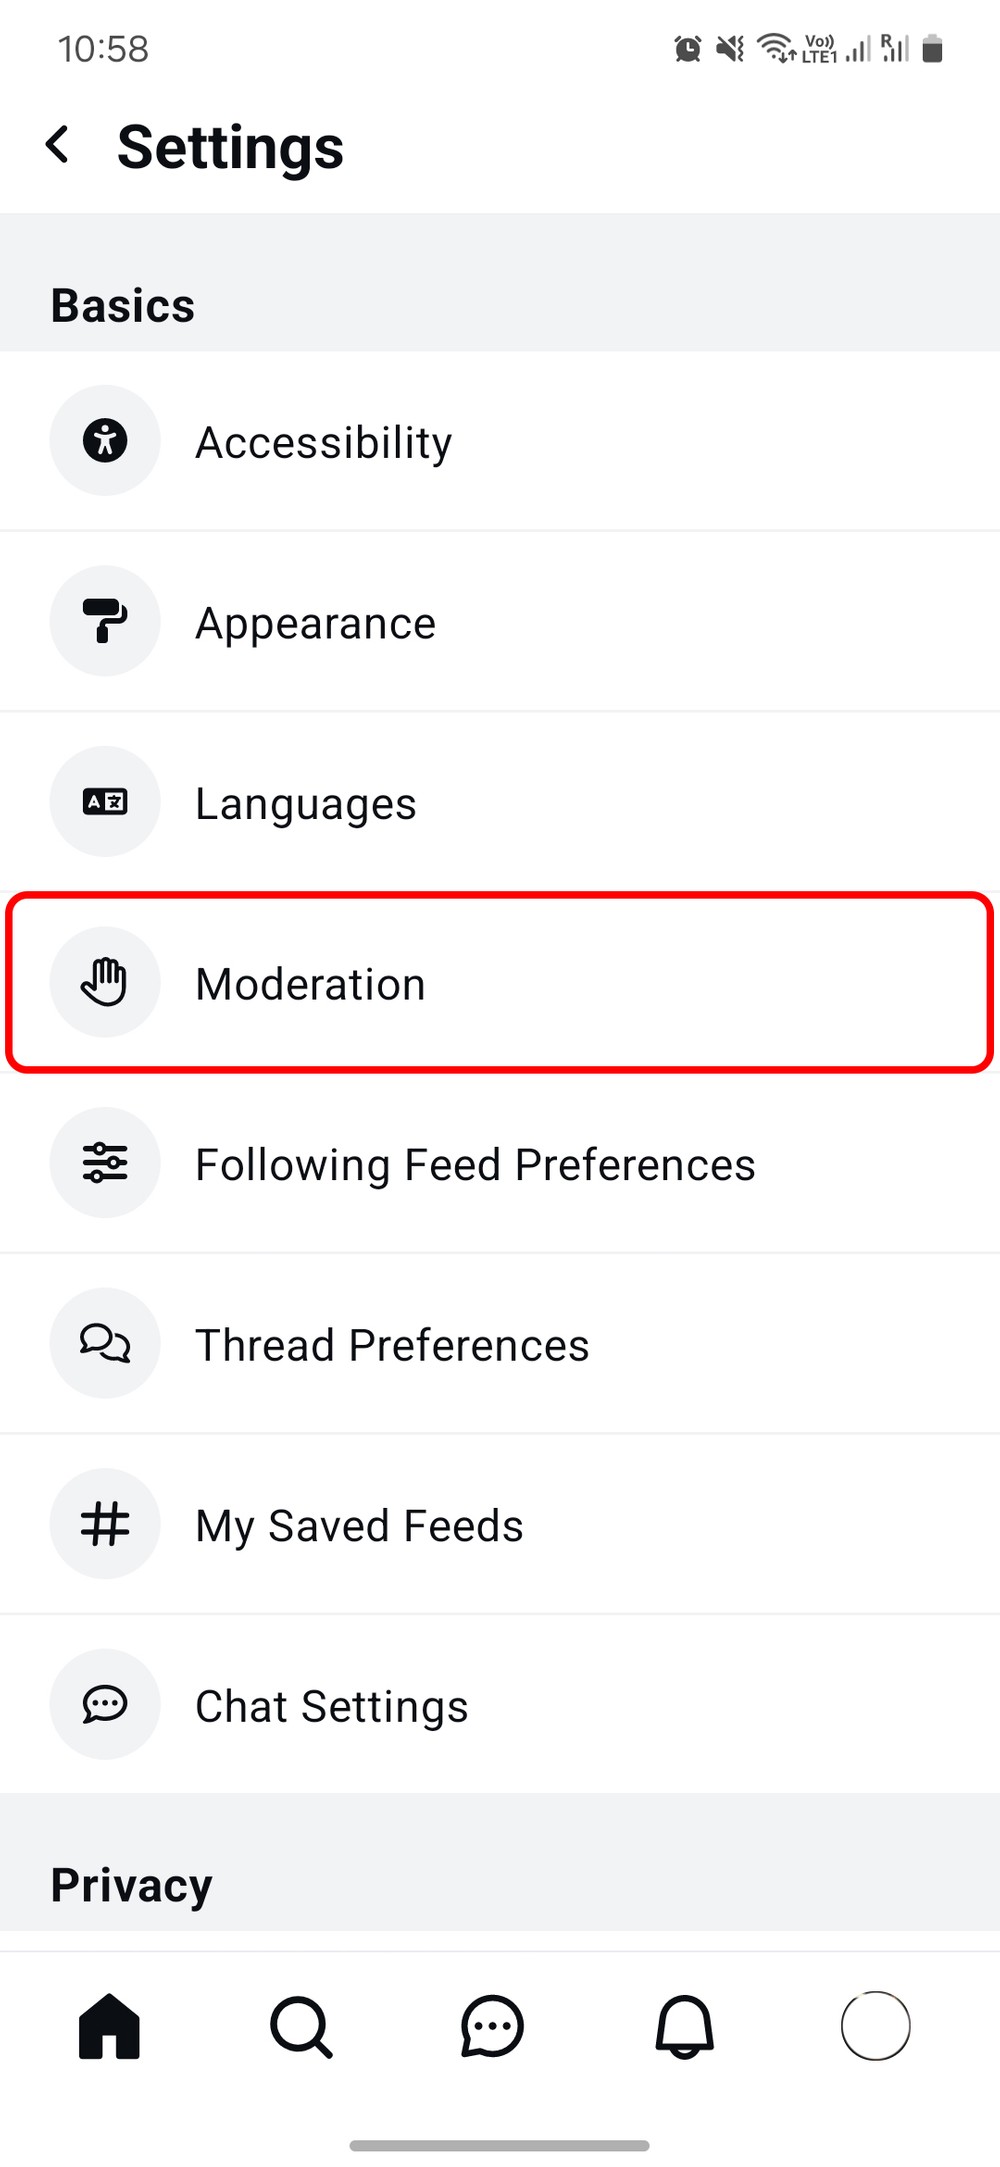
Task: Open Chats from the bottom bar
Action: tap(492, 2026)
